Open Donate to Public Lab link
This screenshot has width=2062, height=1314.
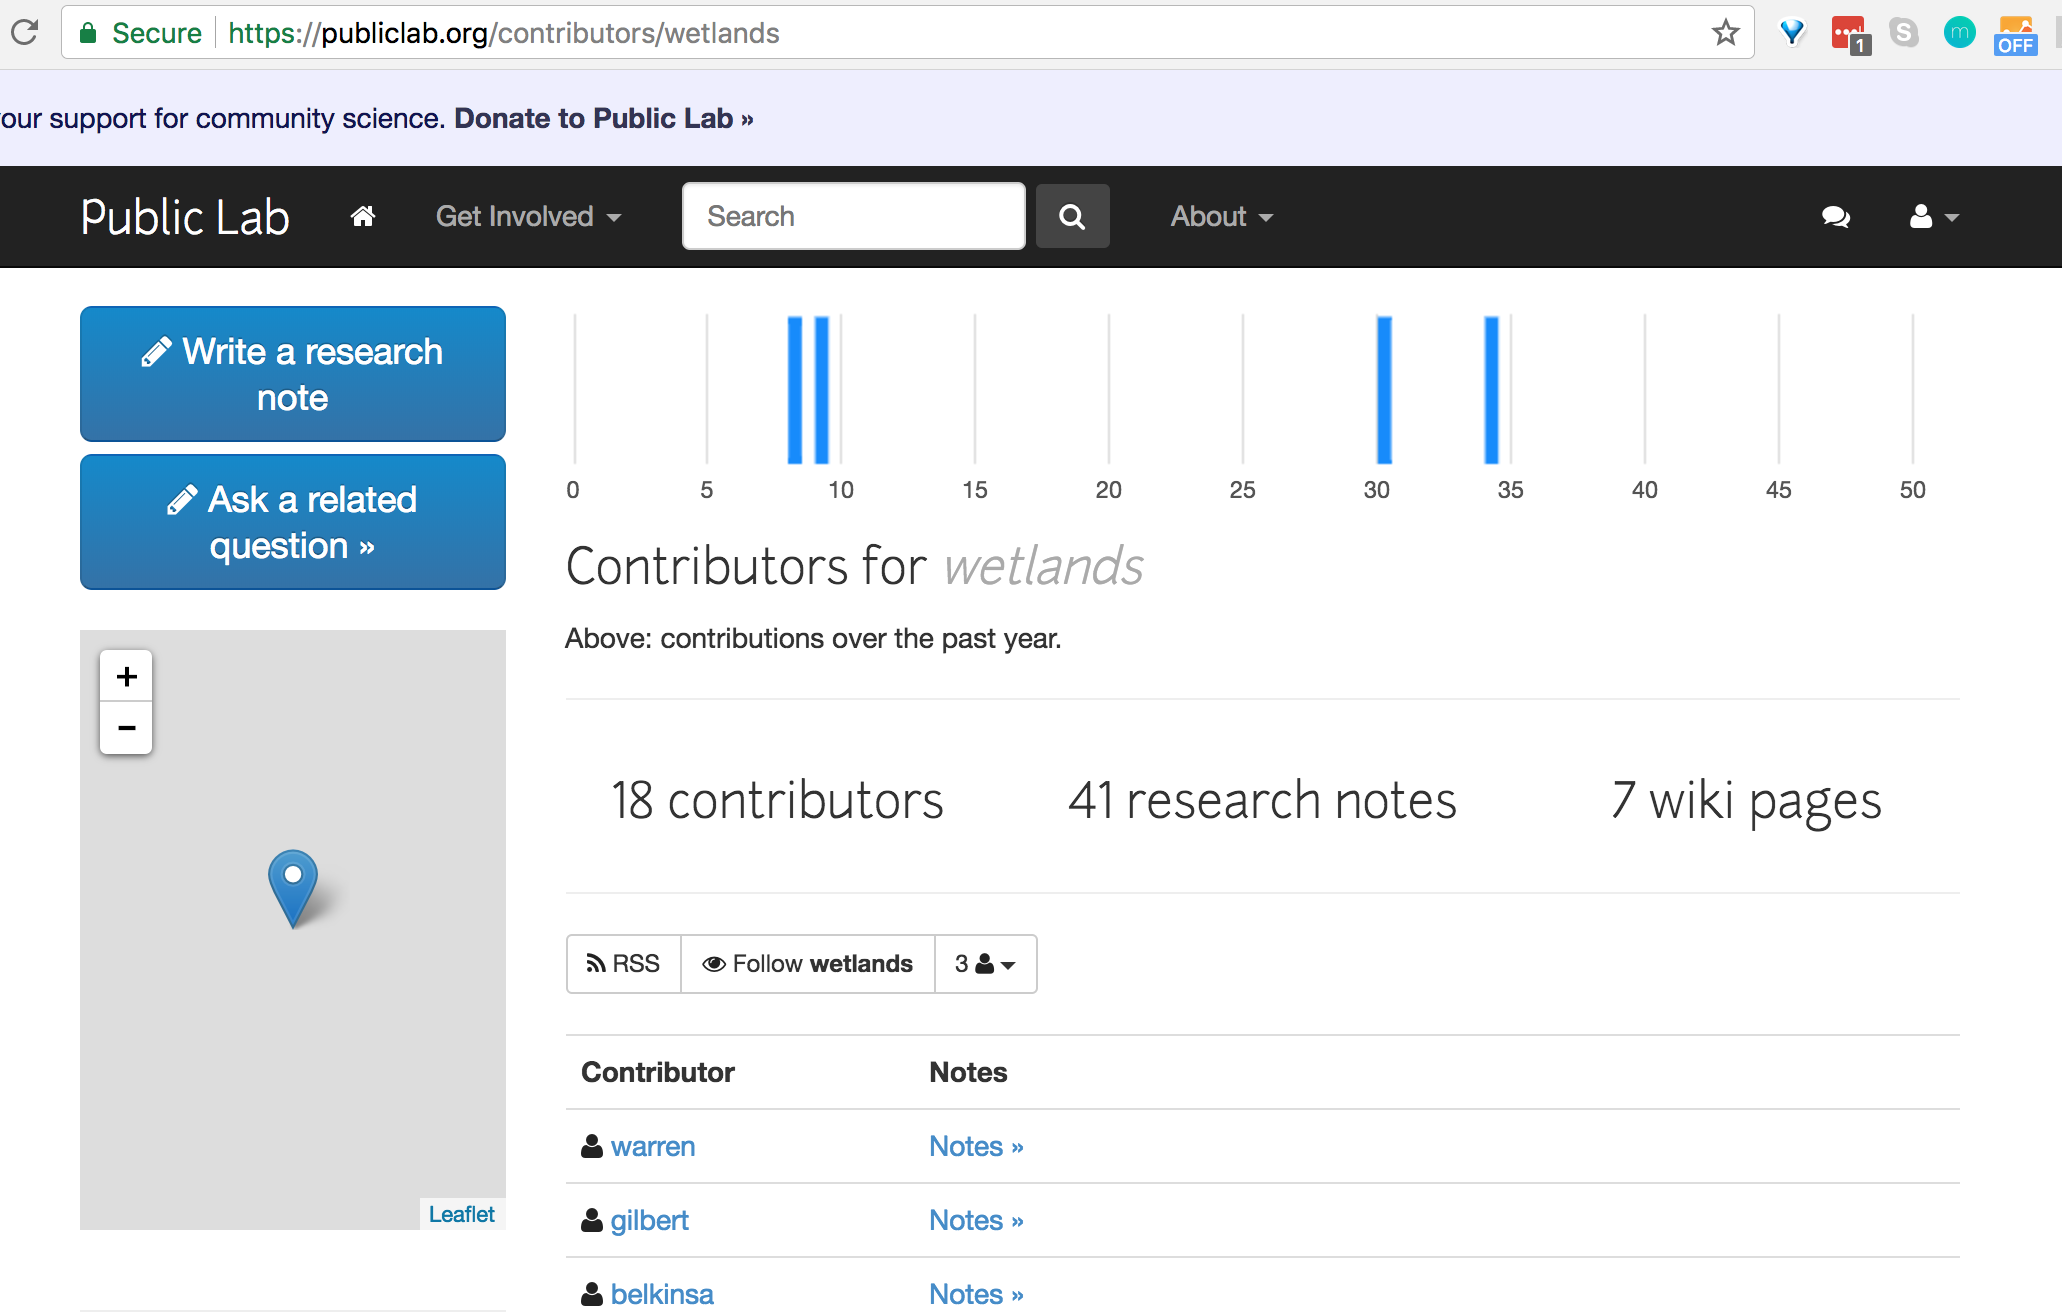click(603, 118)
